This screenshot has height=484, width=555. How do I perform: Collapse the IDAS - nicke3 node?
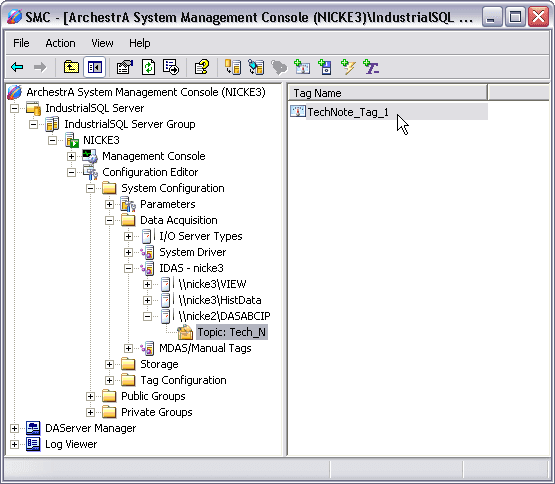click(128, 268)
